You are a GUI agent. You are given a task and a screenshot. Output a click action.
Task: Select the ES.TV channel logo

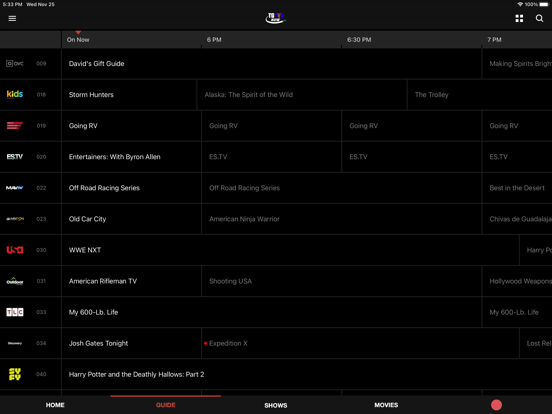pos(15,157)
